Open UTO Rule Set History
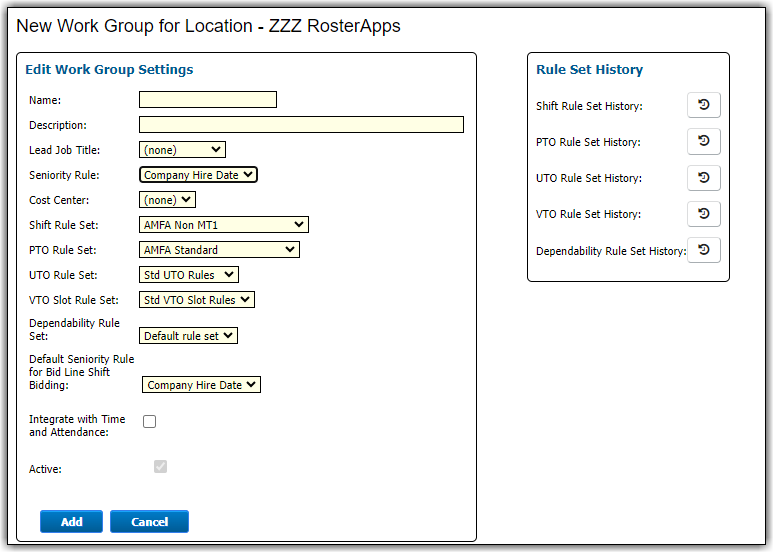The height and width of the screenshot is (553, 774). point(703,178)
